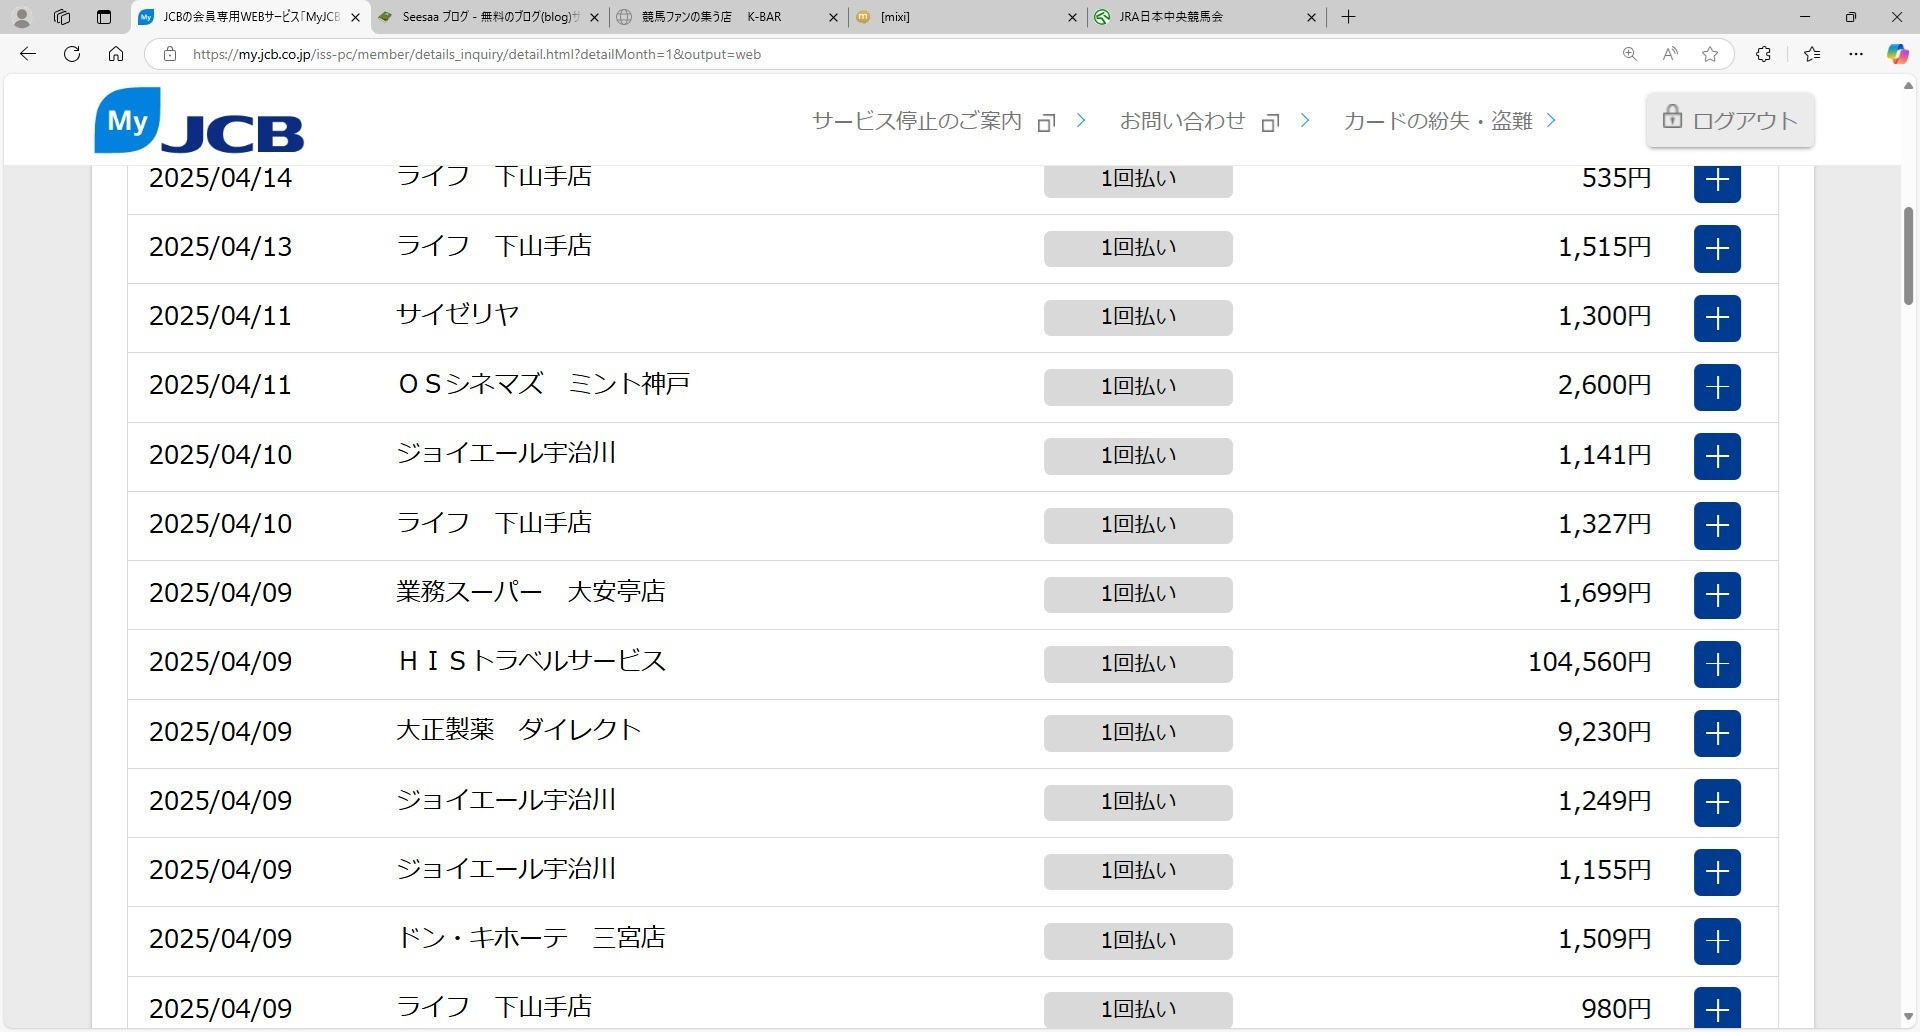The width and height of the screenshot is (1920, 1032).
Task: Click the address bar URL
Action: point(476,54)
